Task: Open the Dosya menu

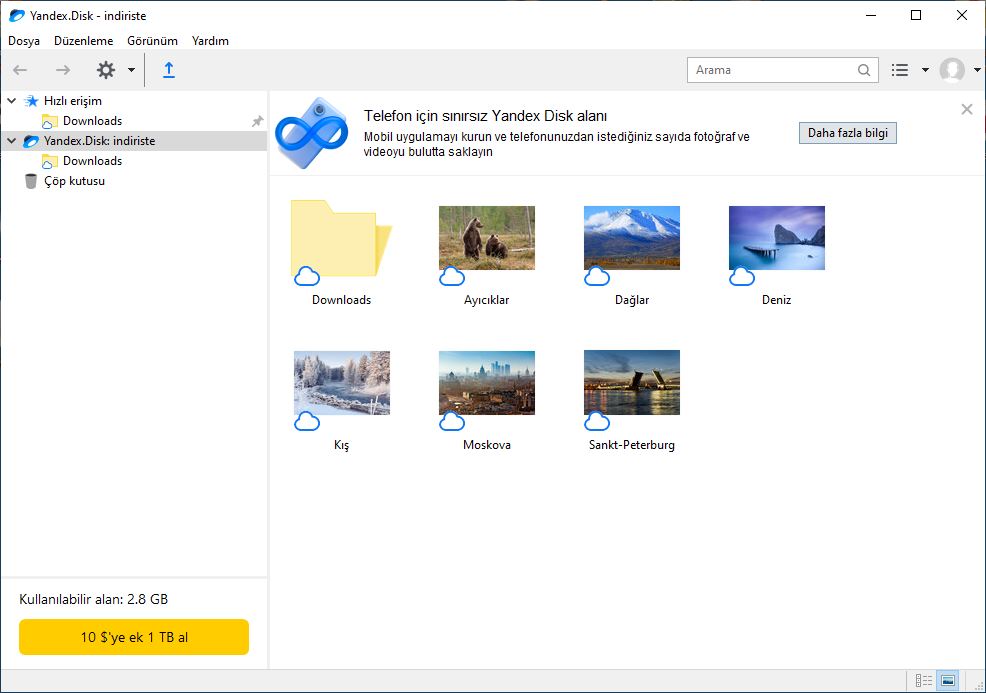Action: [24, 41]
